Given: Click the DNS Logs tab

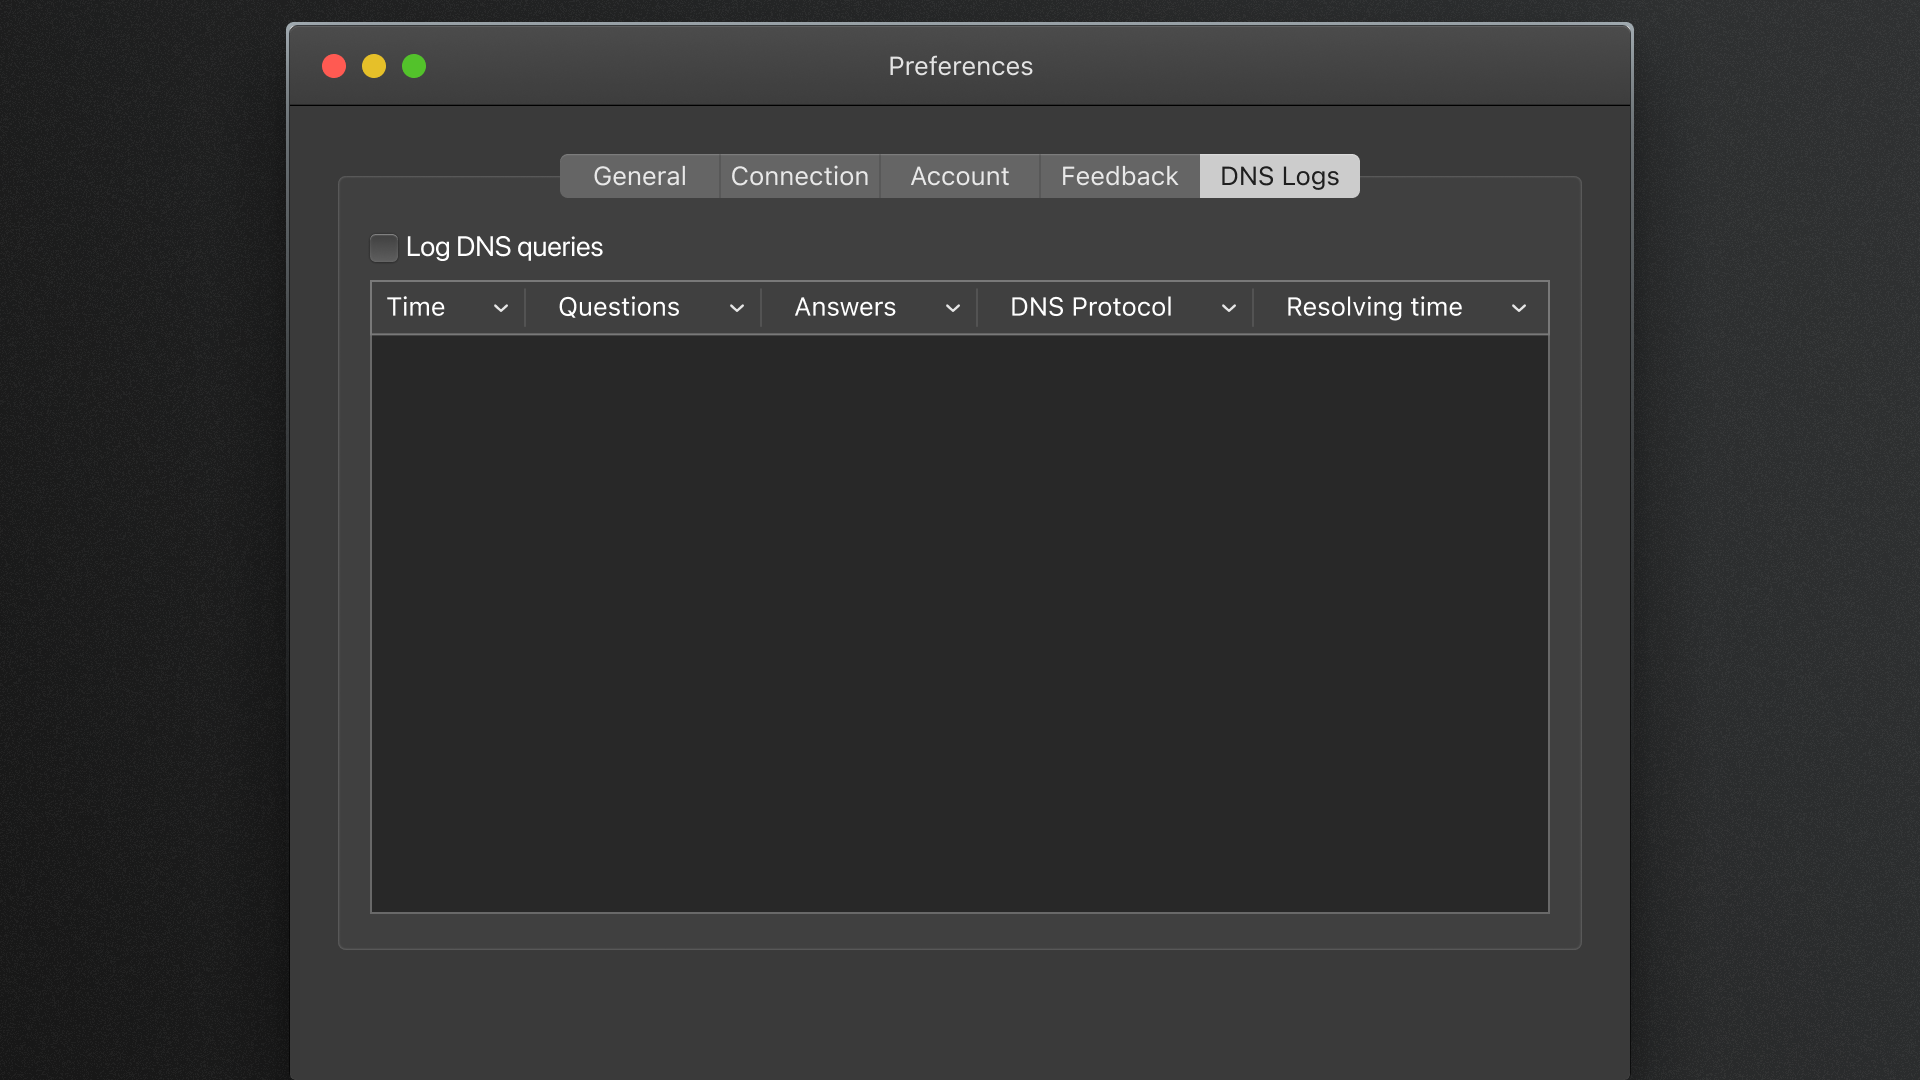Looking at the screenshot, I should point(1279,176).
